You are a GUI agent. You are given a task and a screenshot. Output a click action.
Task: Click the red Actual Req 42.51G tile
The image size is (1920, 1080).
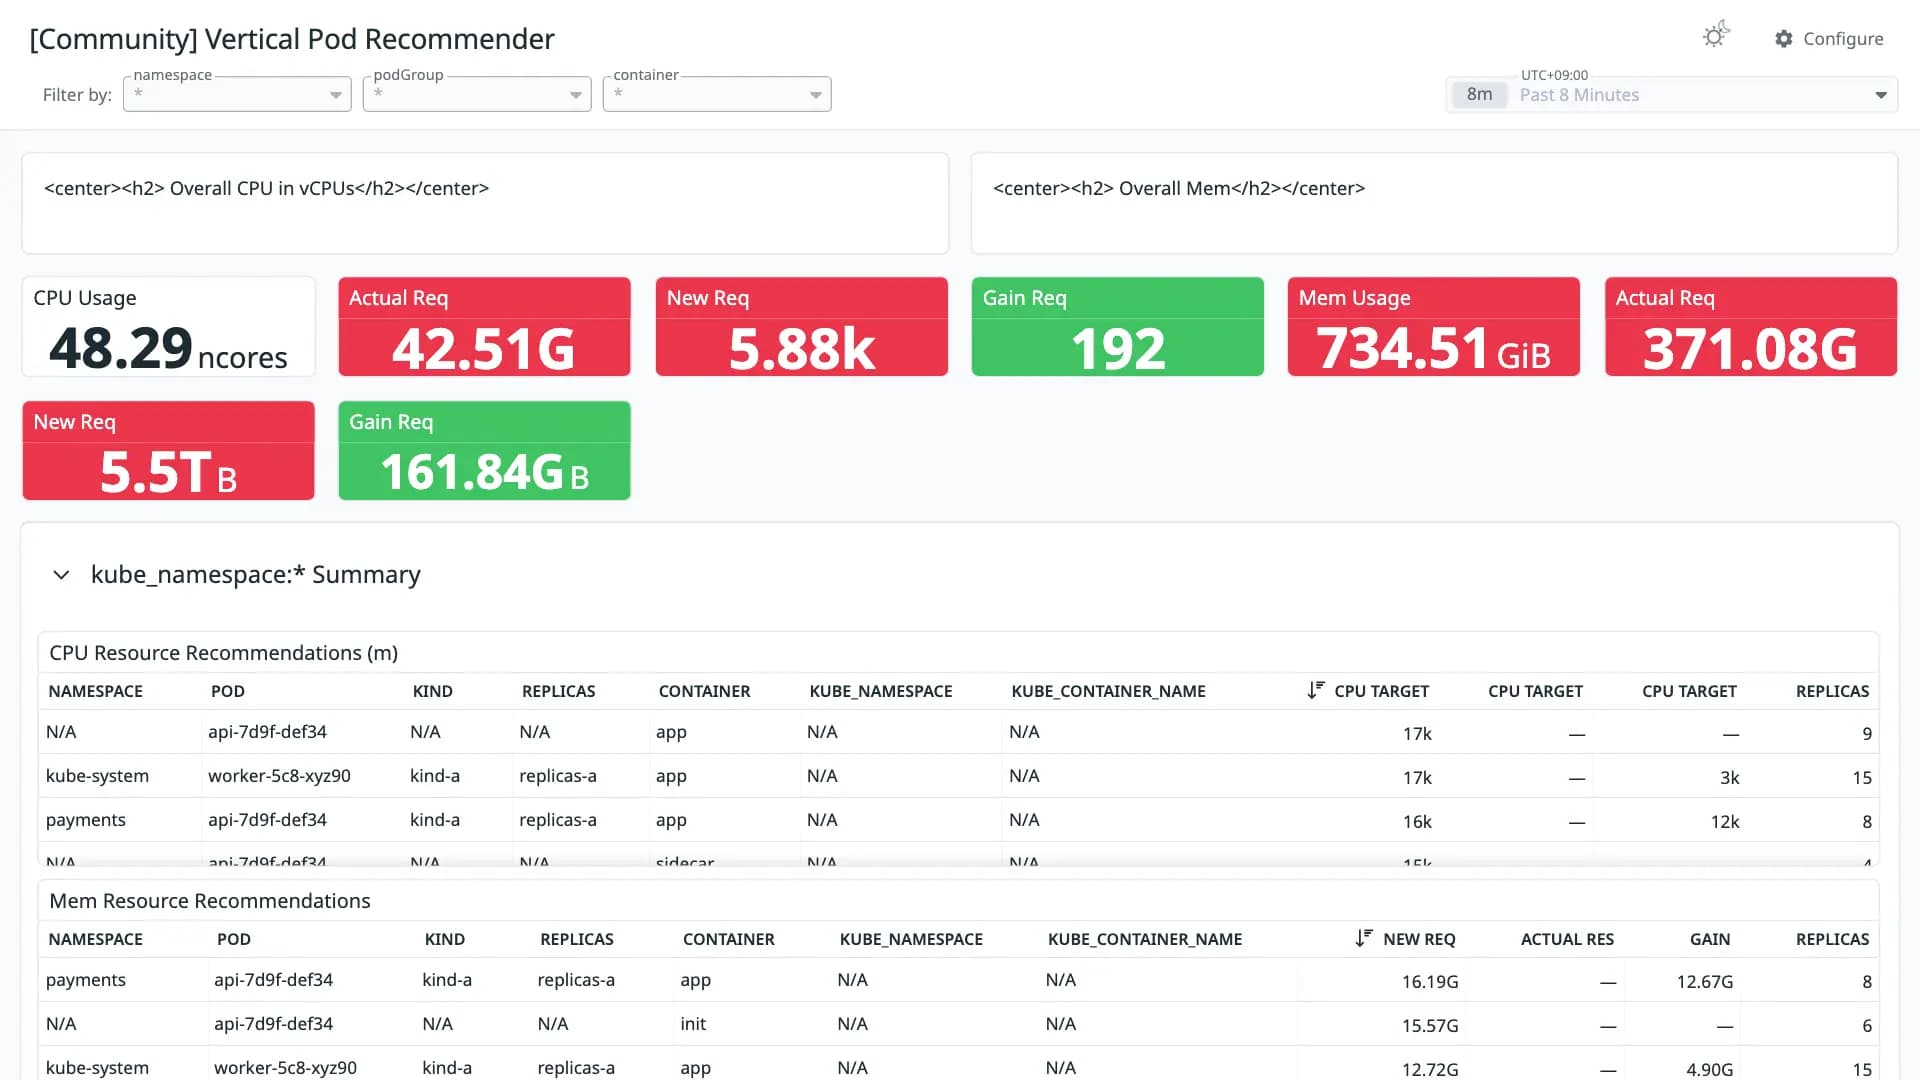point(484,326)
